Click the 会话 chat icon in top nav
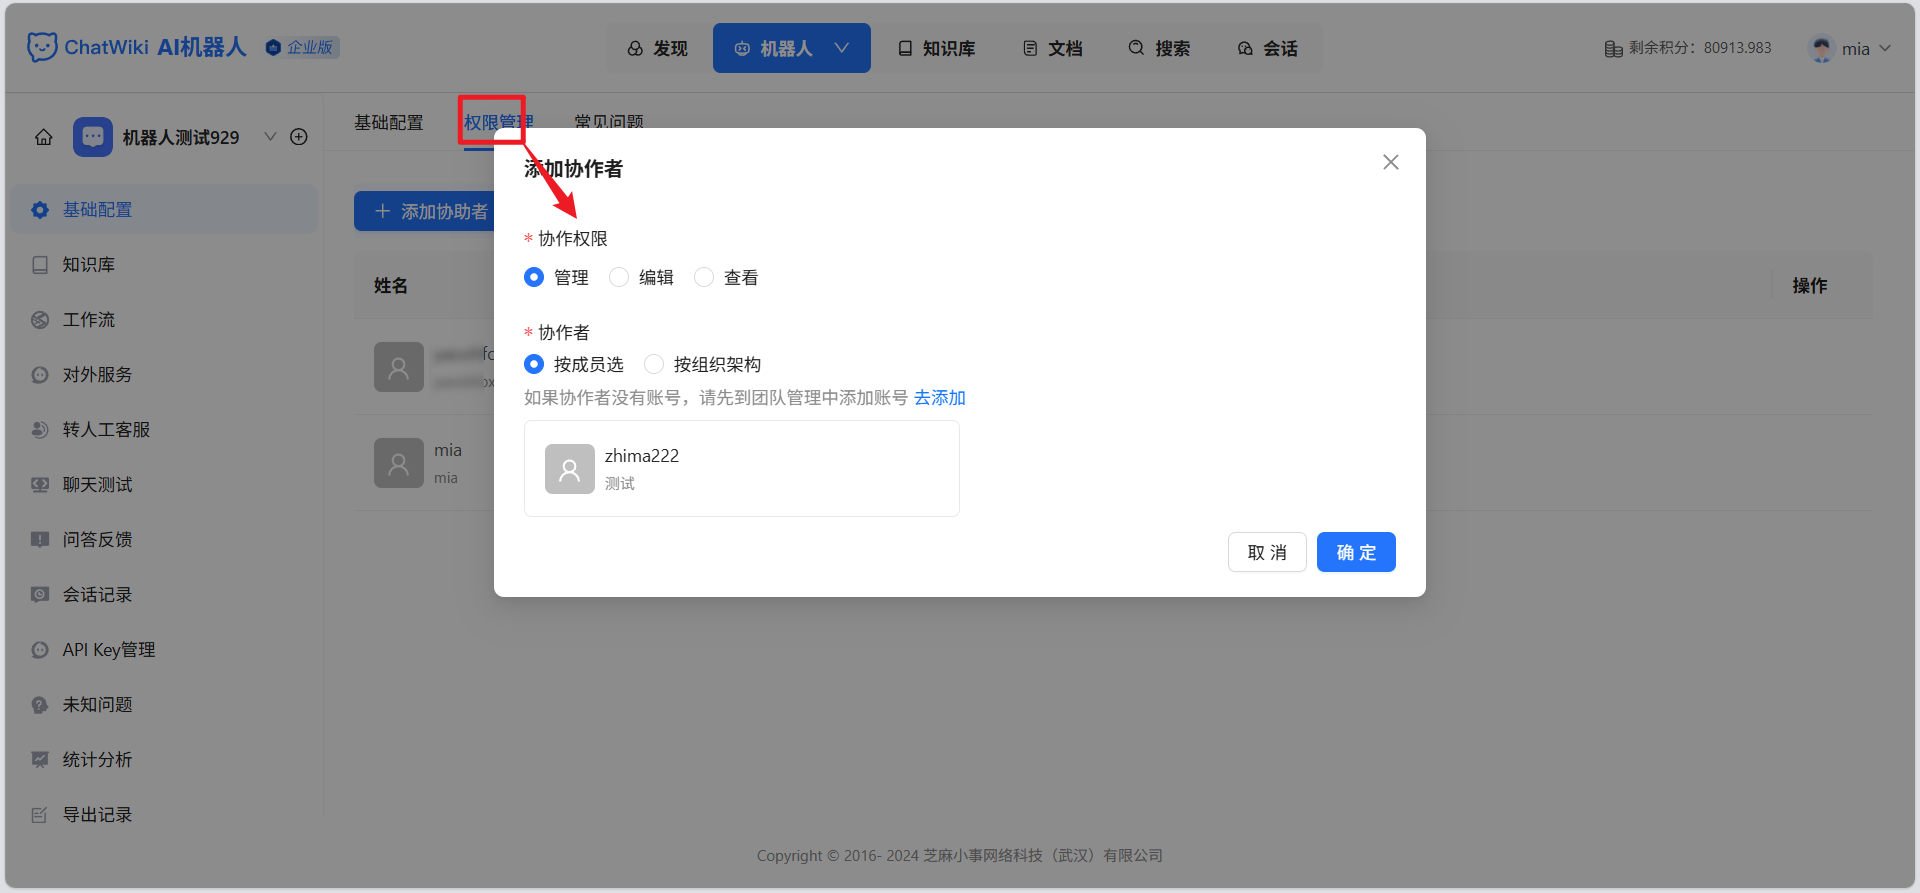Viewport: 1920px width, 893px height. point(1245,48)
